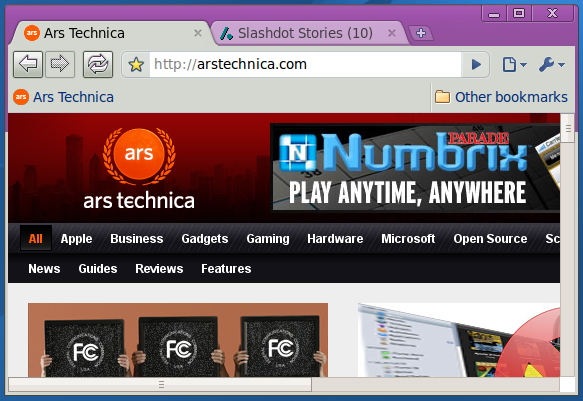Open the Reviews link
Screen dimensions: 583x401
[x=159, y=269]
